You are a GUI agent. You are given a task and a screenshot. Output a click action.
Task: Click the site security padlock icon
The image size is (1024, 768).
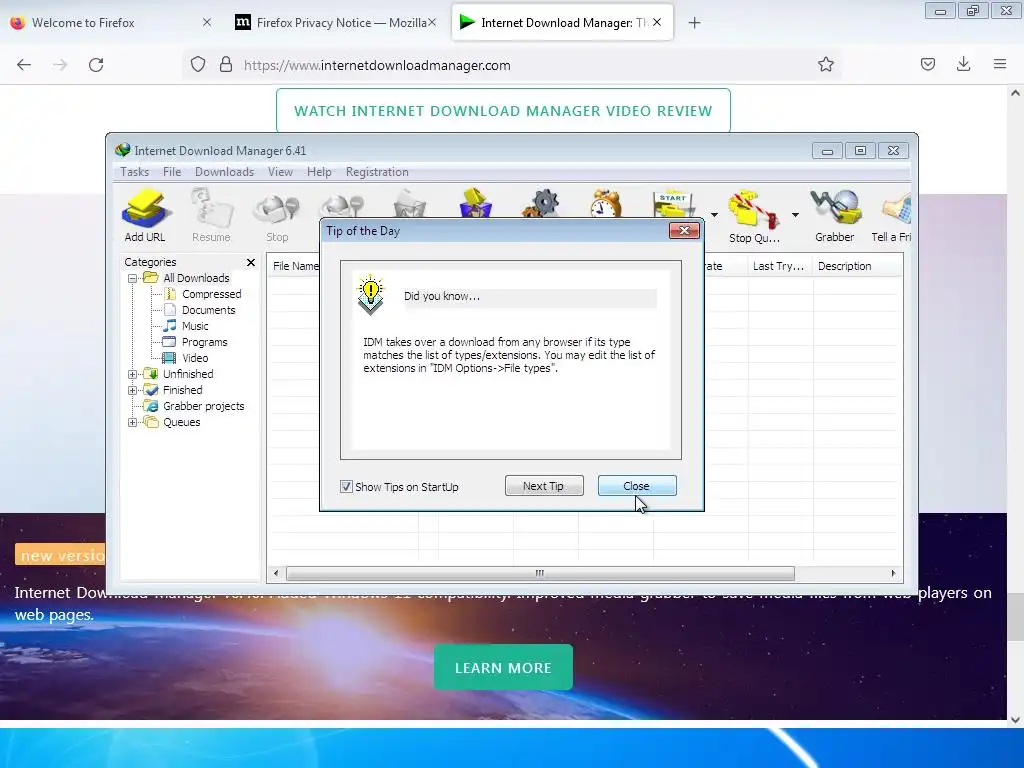pos(226,65)
